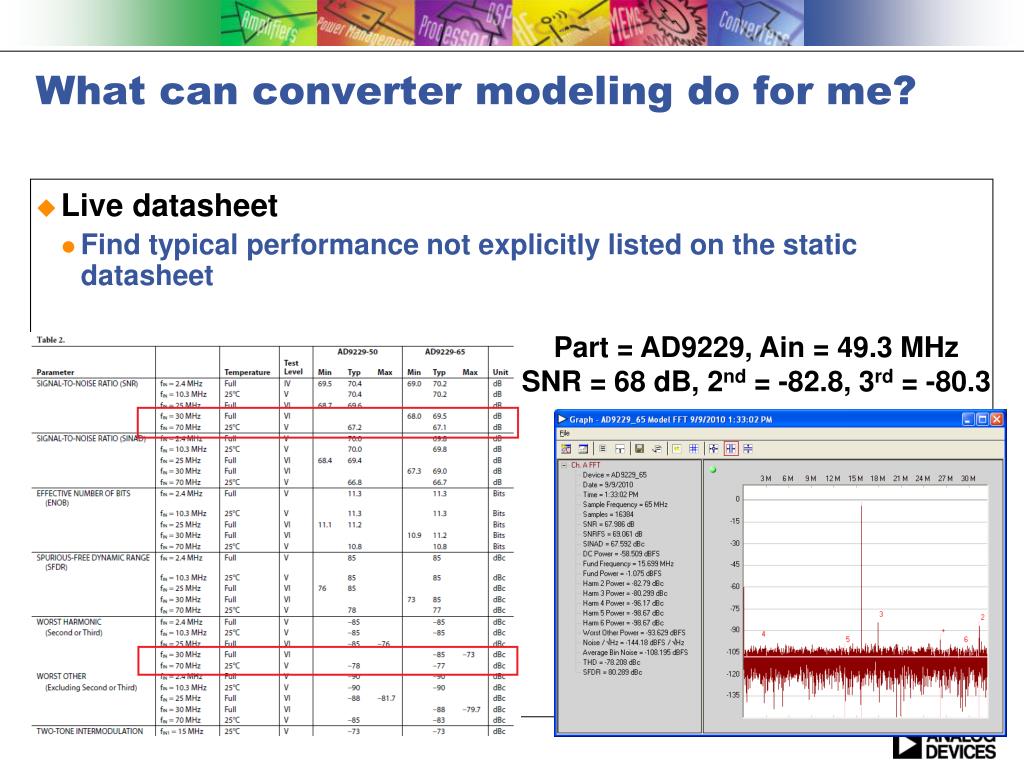Click the text lines list toolbar icon
This screenshot has width=1024, height=768.
[603, 449]
